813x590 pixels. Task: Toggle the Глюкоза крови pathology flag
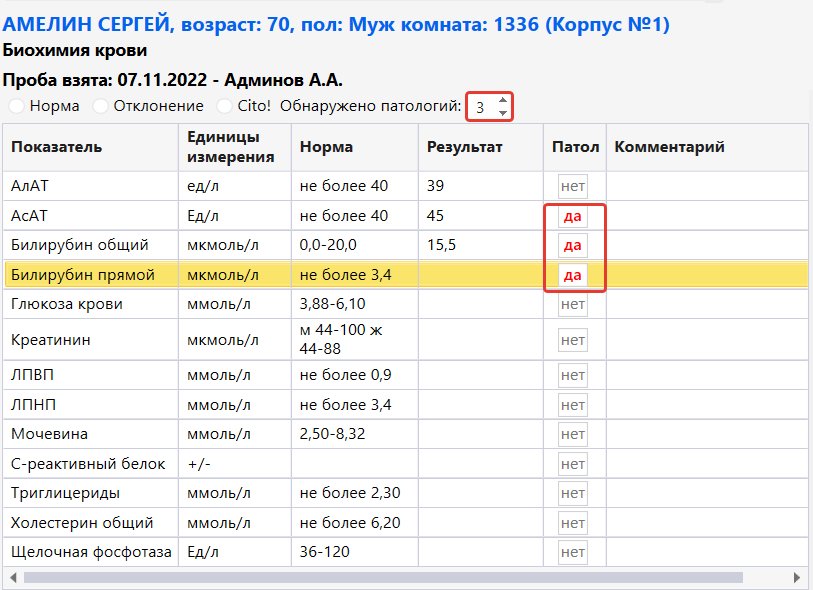[x=573, y=305]
